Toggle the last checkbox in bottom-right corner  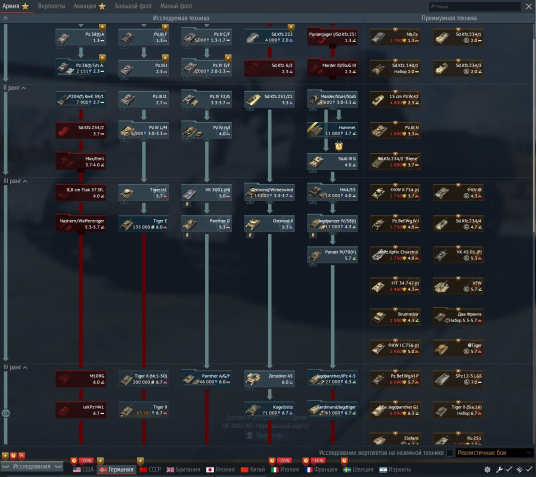click(529, 469)
